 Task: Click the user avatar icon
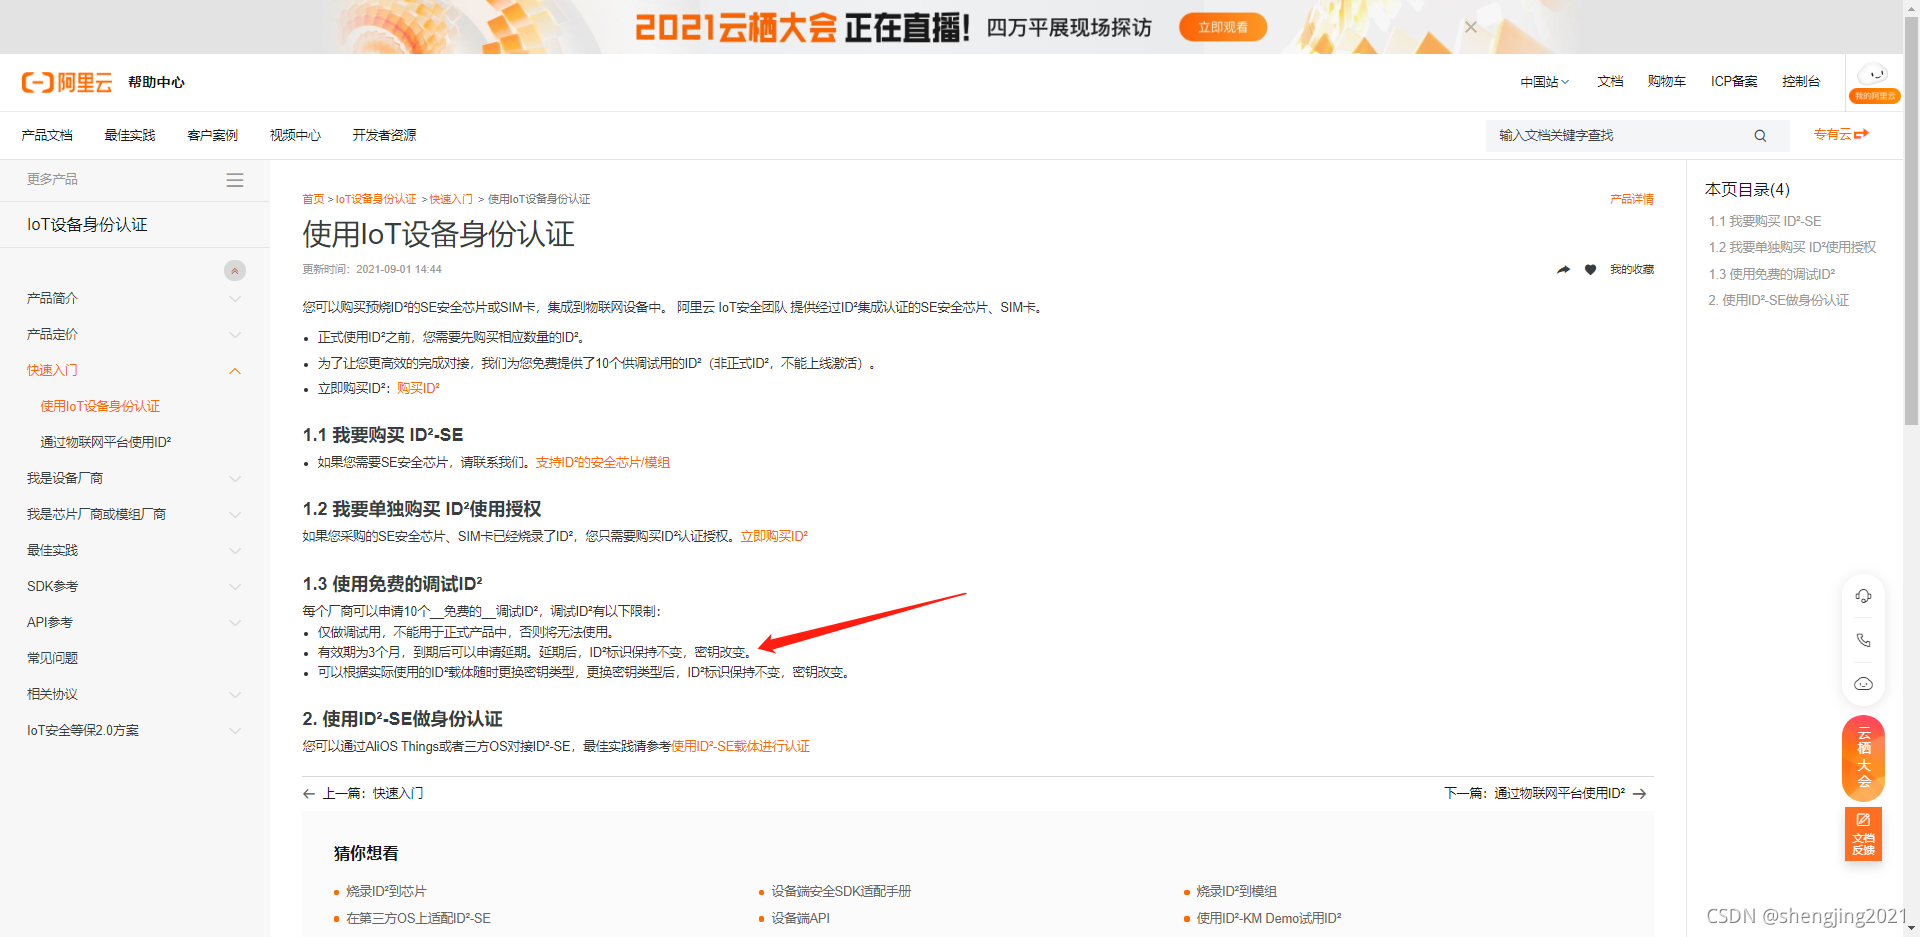pos(1874,76)
